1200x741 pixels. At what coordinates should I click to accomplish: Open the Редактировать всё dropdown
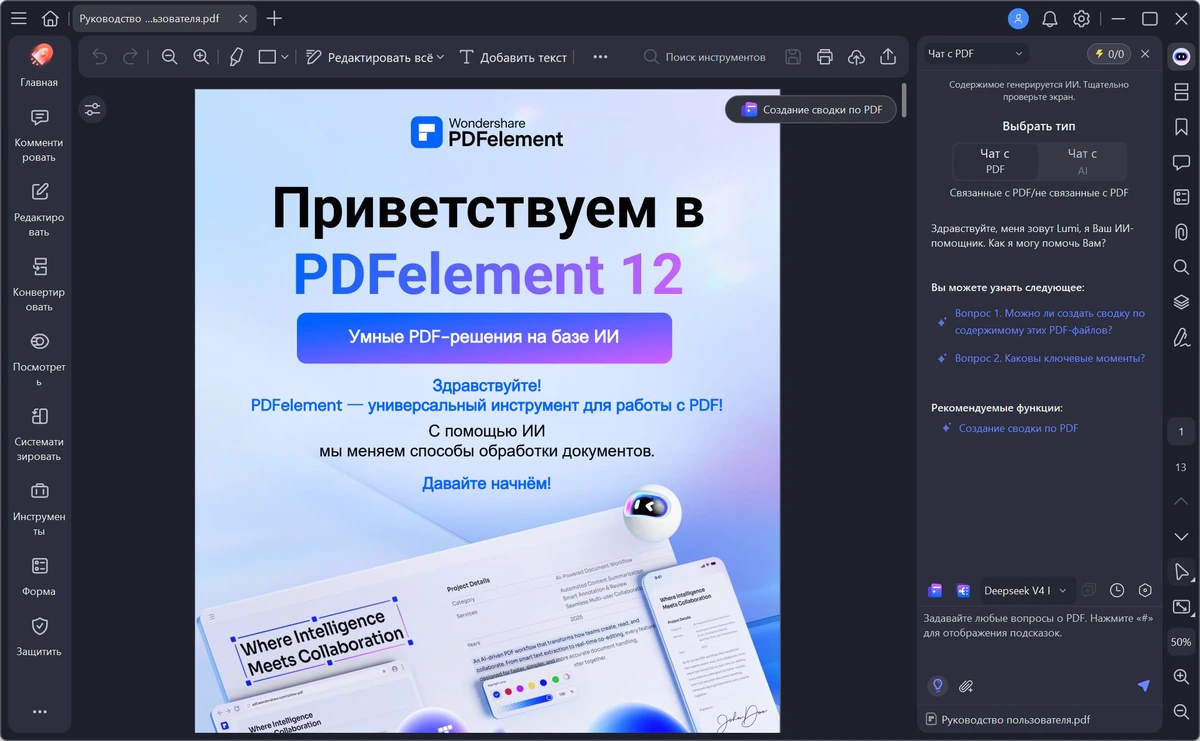(375, 57)
